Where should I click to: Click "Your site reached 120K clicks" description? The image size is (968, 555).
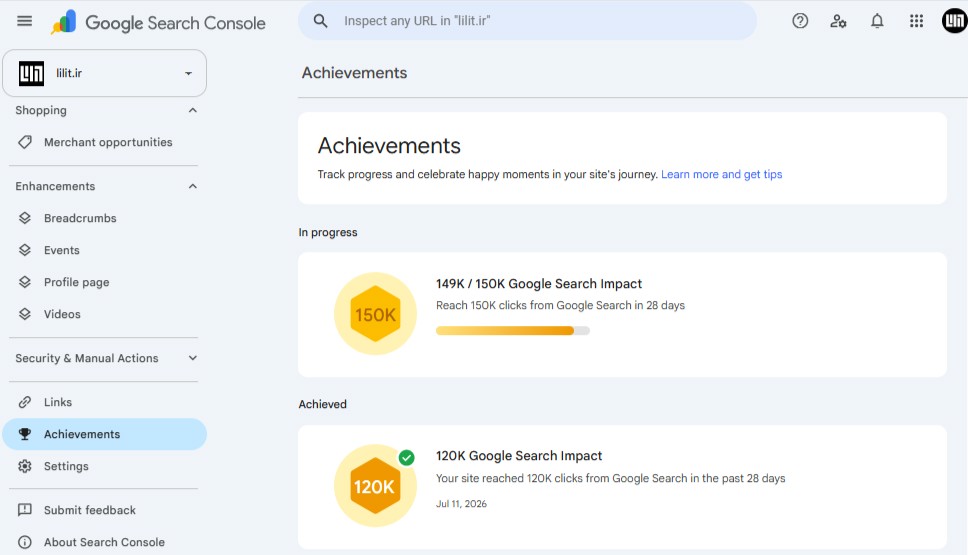610,478
